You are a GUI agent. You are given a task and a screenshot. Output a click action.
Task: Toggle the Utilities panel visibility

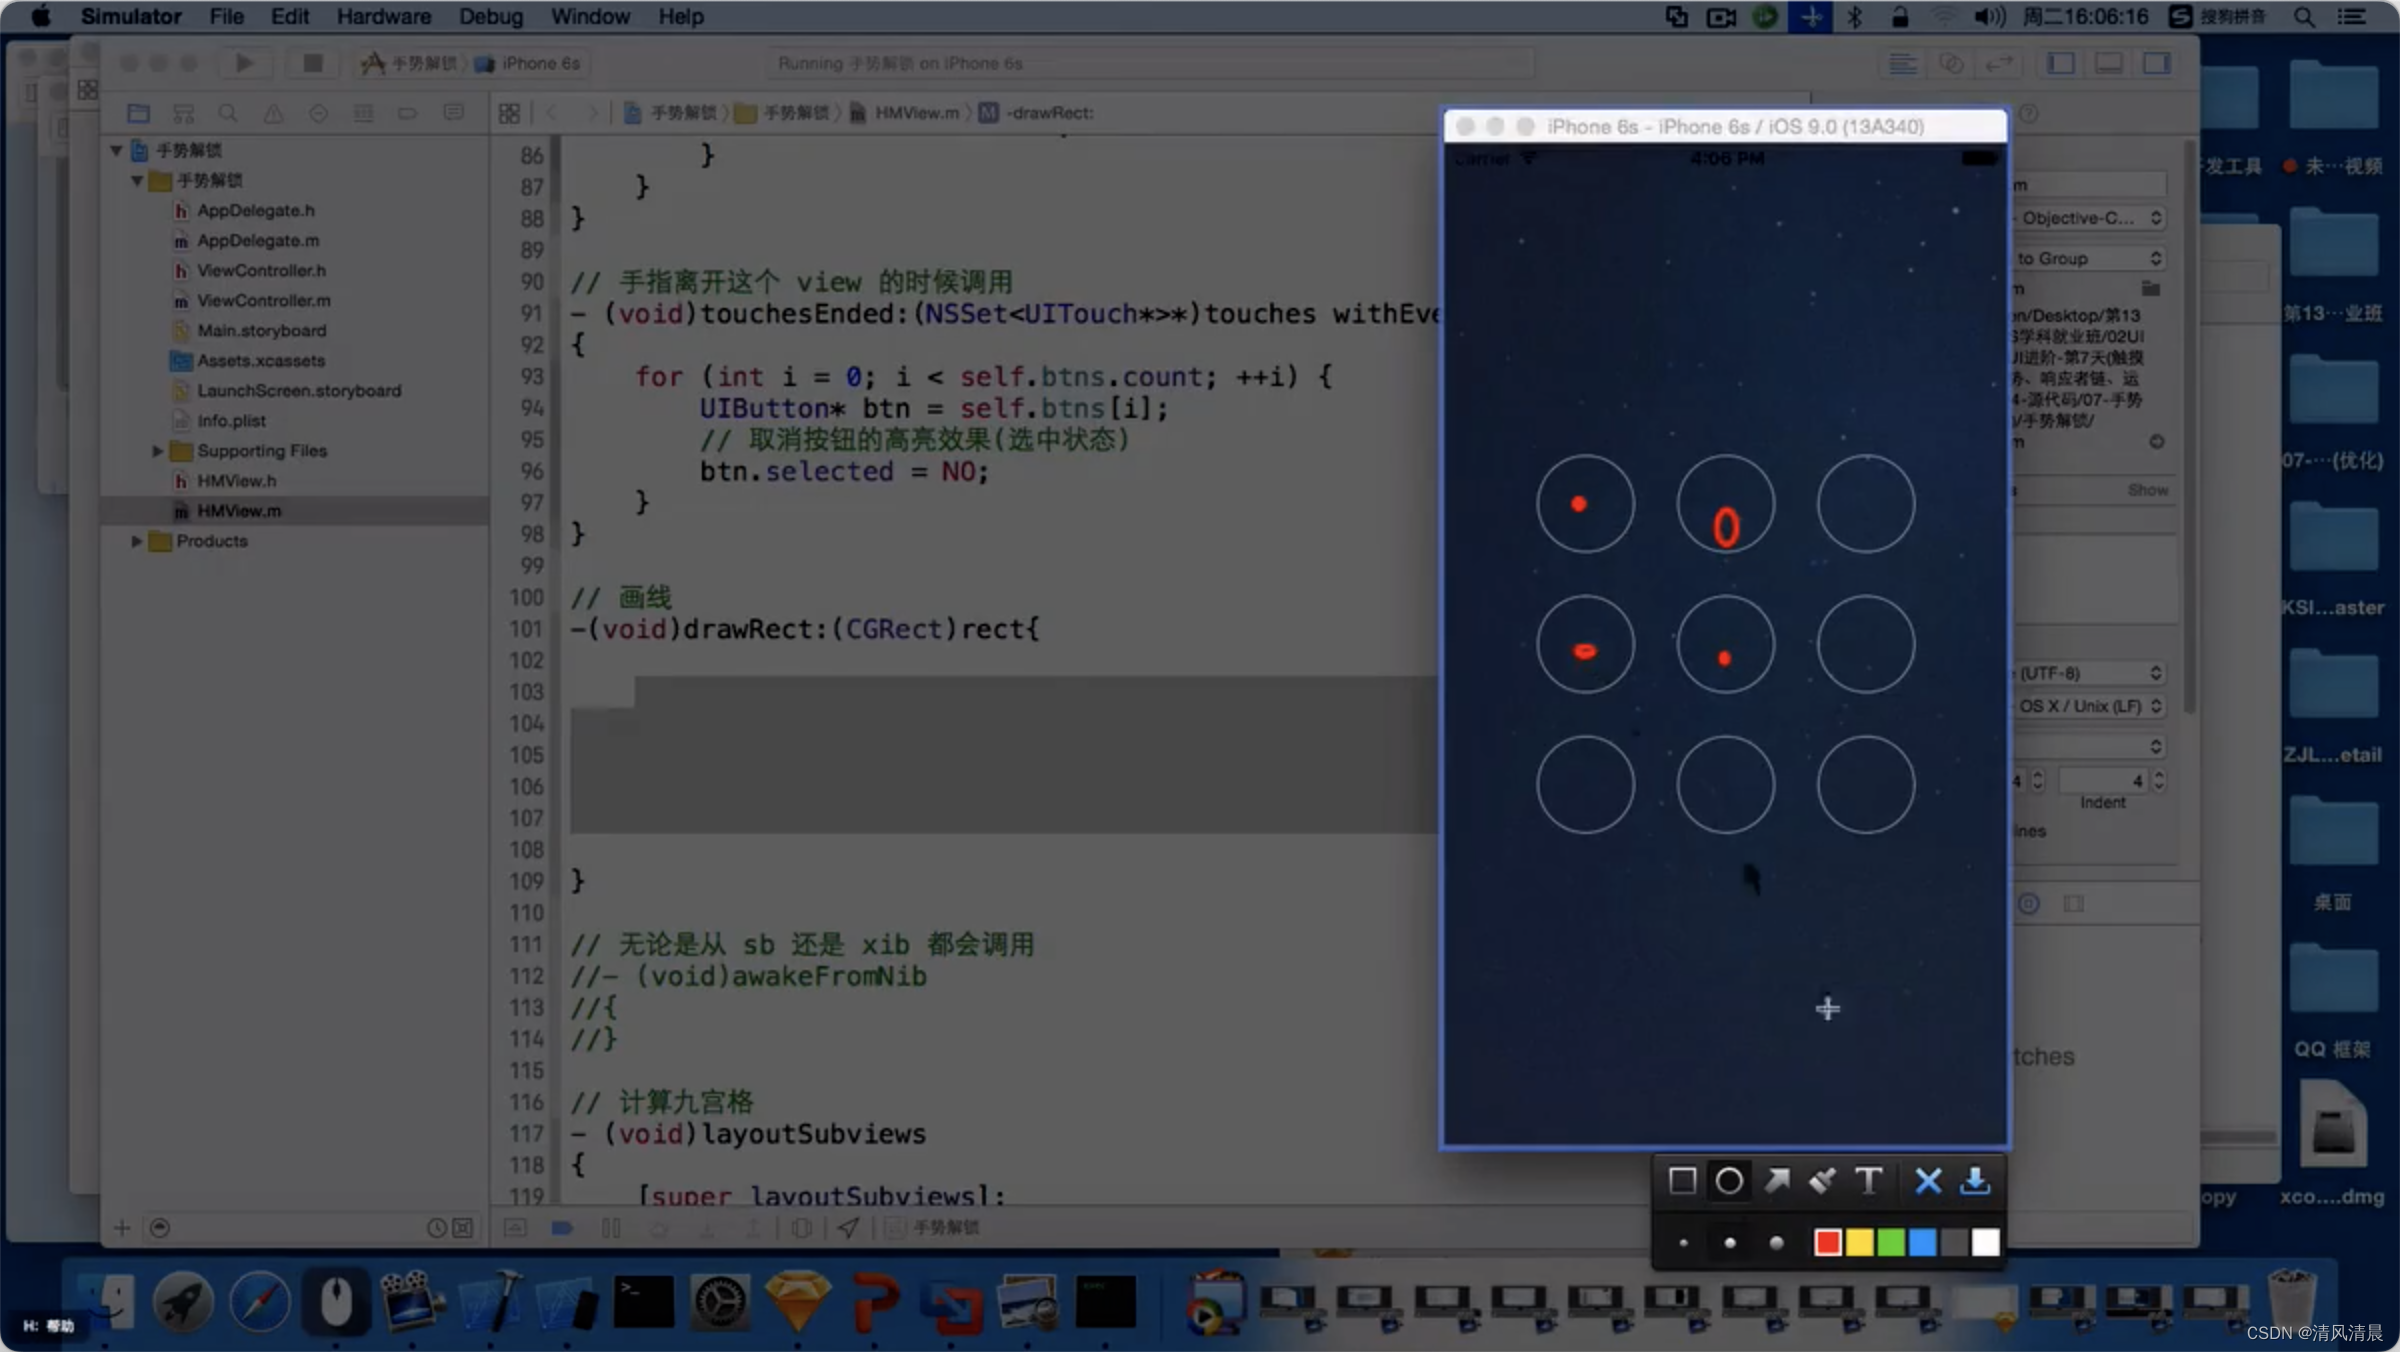(2157, 63)
